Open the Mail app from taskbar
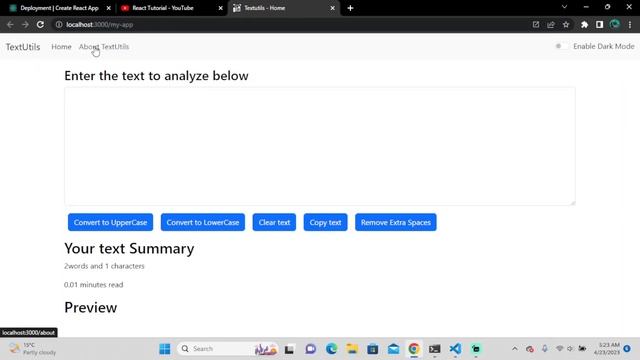The height and width of the screenshot is (360, 640). click(393, 349)
